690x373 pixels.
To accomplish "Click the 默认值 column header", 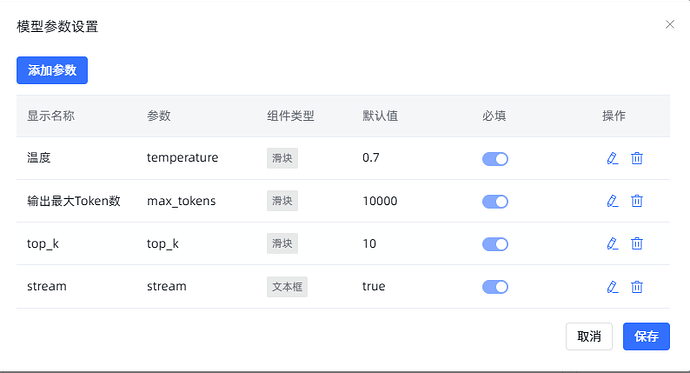I will (x=380, y=116).
